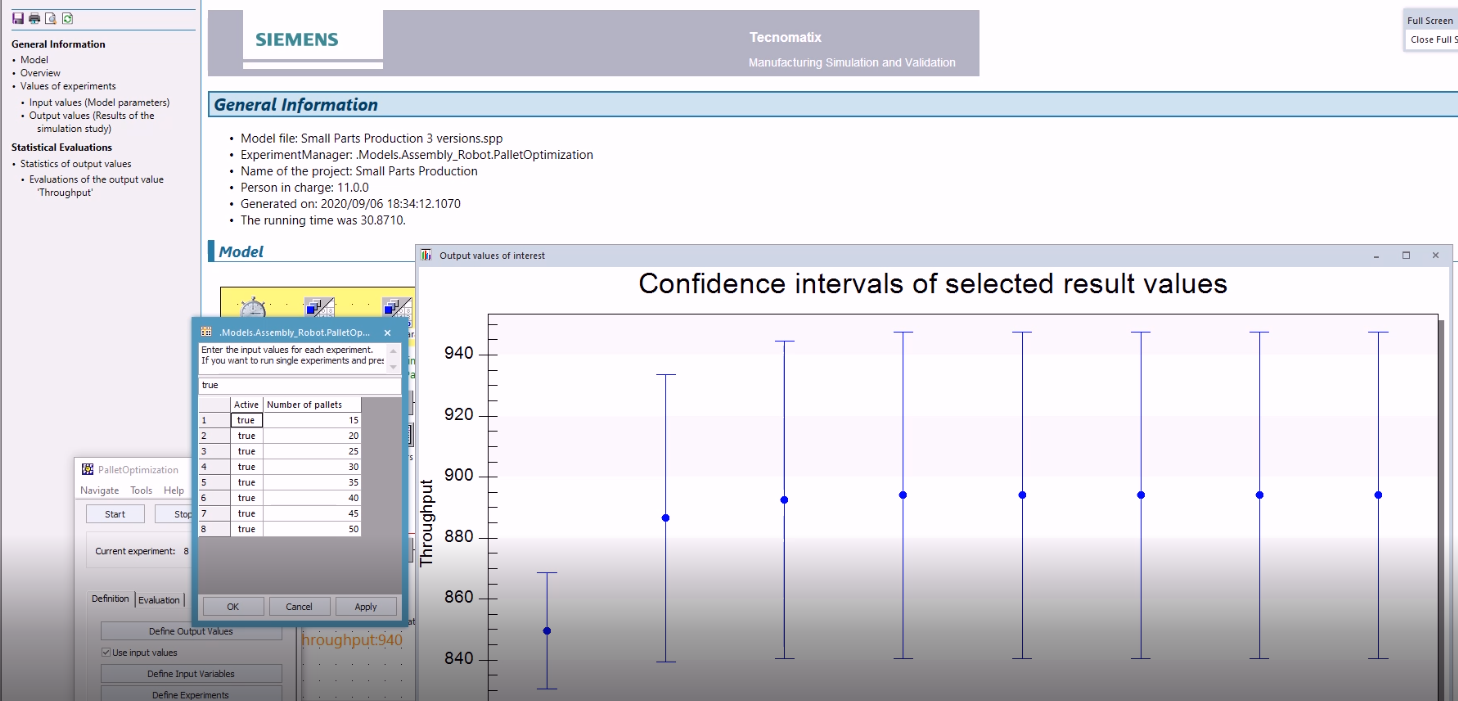Select the Number of pallets column header
This screenshot has height=701, width=1458.
(312, 404)
